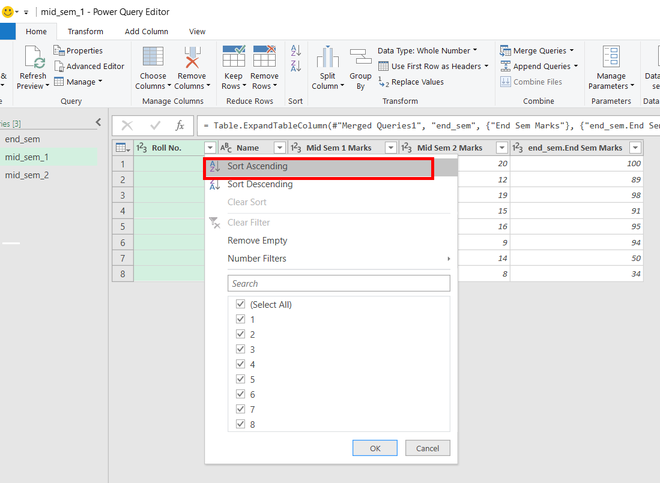Click the Split Column icon
660x483 pixels.
pos(327,57)
